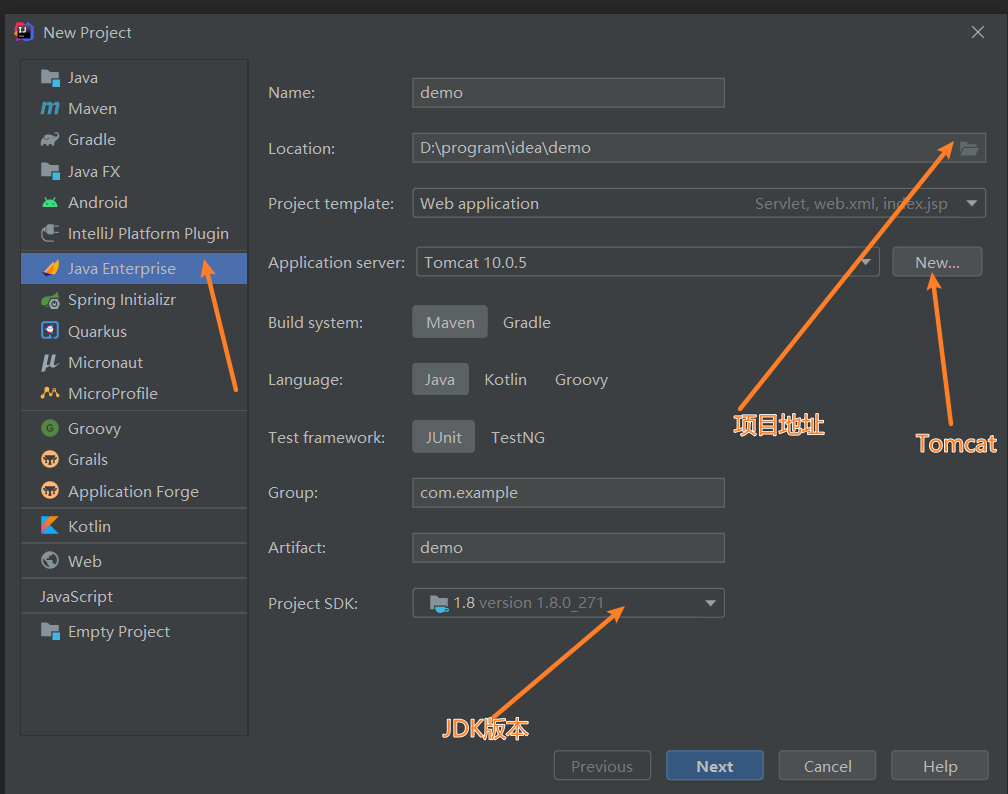The height and width of the screenshot is (794, 1008).
Task: Click the Grails icon
Action: (x=50, y=460)
